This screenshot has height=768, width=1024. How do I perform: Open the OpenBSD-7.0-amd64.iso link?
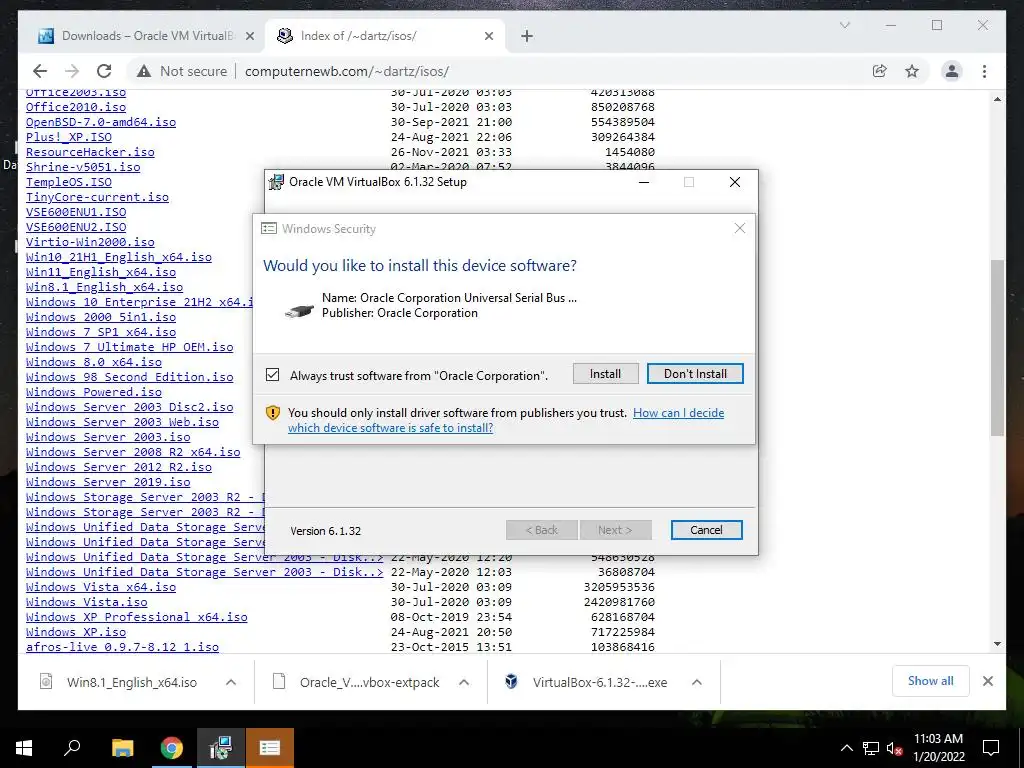pyautogui.click(x=101, y=122)
